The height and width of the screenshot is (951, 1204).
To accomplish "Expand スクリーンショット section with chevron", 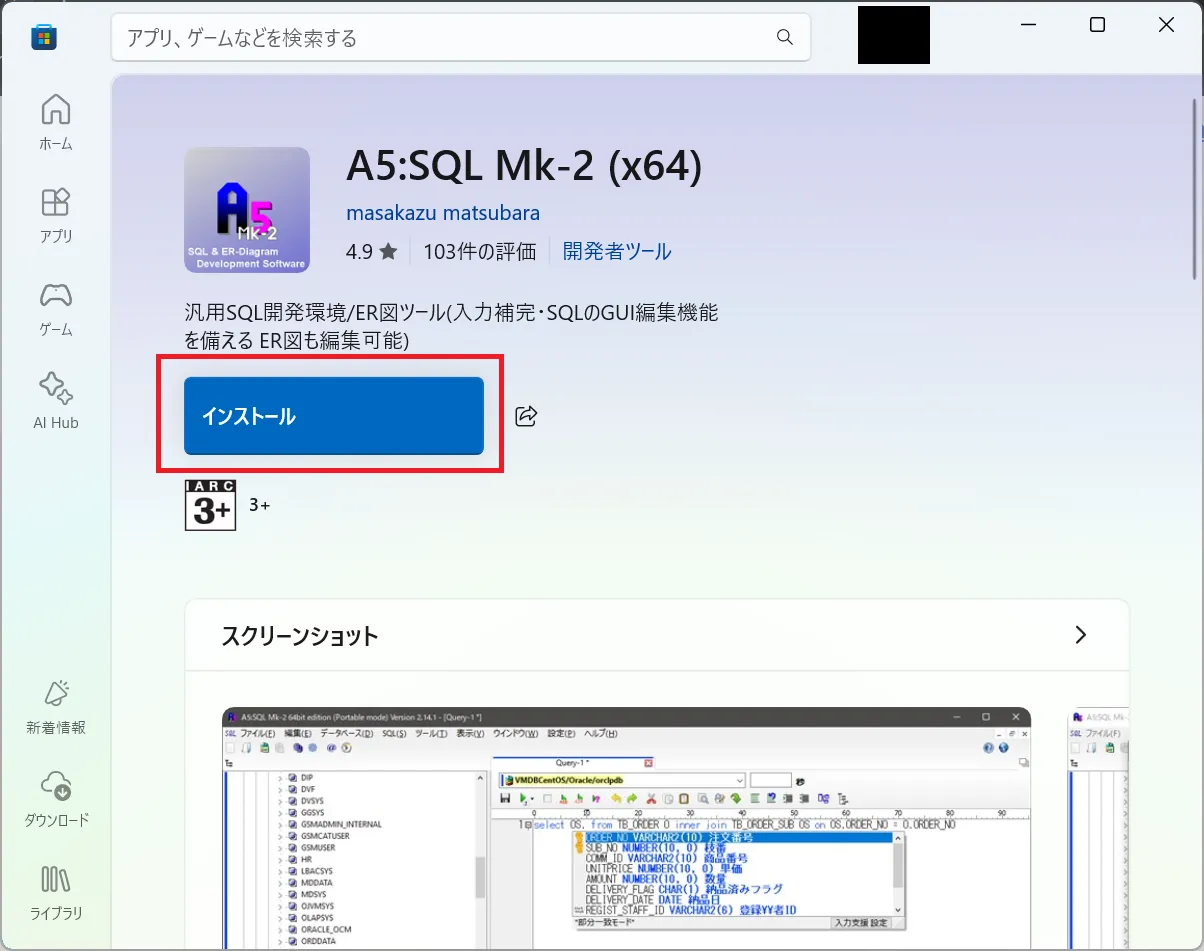I will click(x=1080, y=635).
